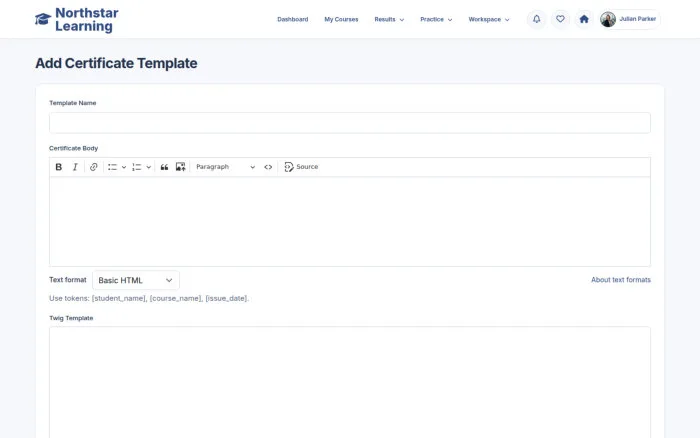700x438 pixels.
Task: Expand the Practice menu
Action: click(436, 19)
